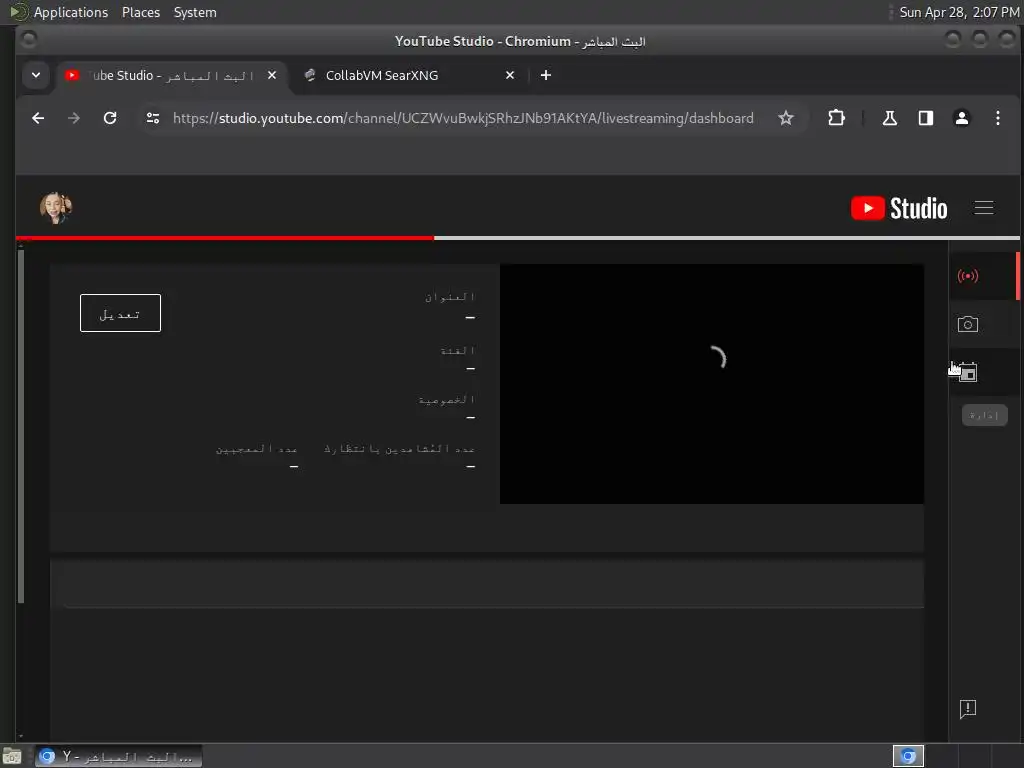Open the Send feedback icon at bottom
Screen dimensions: 1024x768
click(x=967, y=709)
